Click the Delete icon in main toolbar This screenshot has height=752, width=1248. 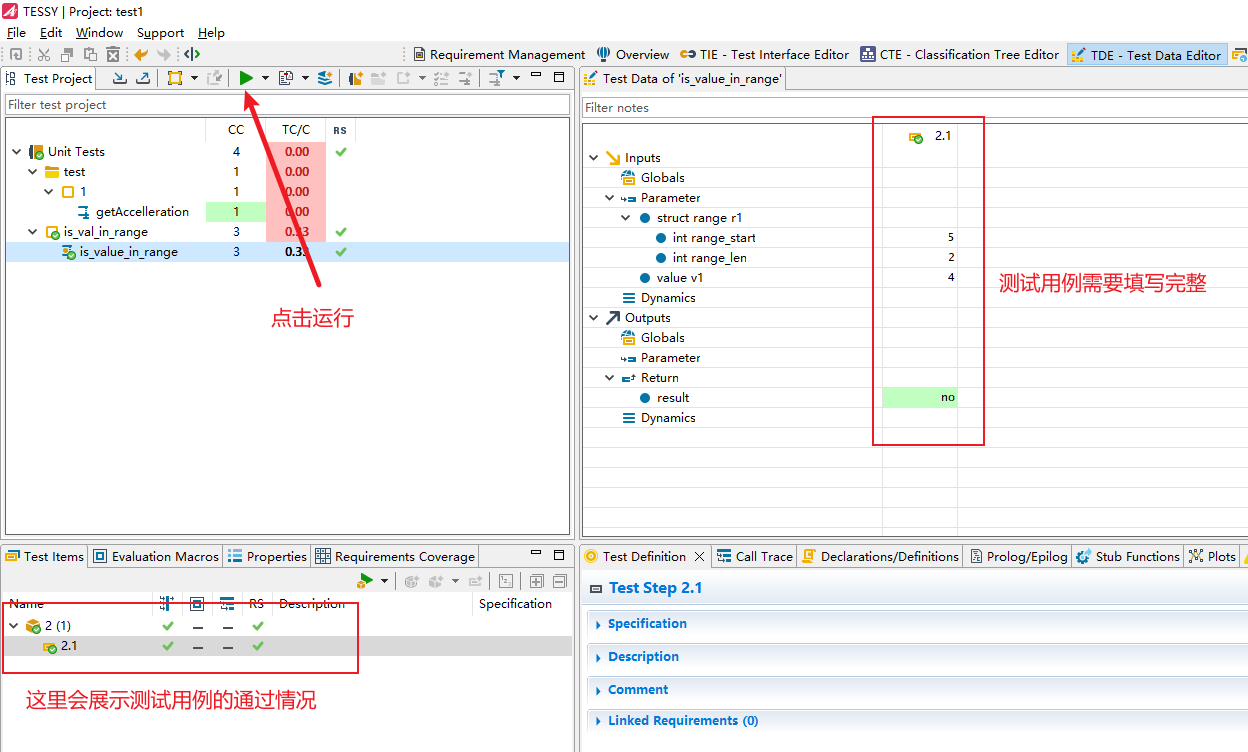pos(113,55)
